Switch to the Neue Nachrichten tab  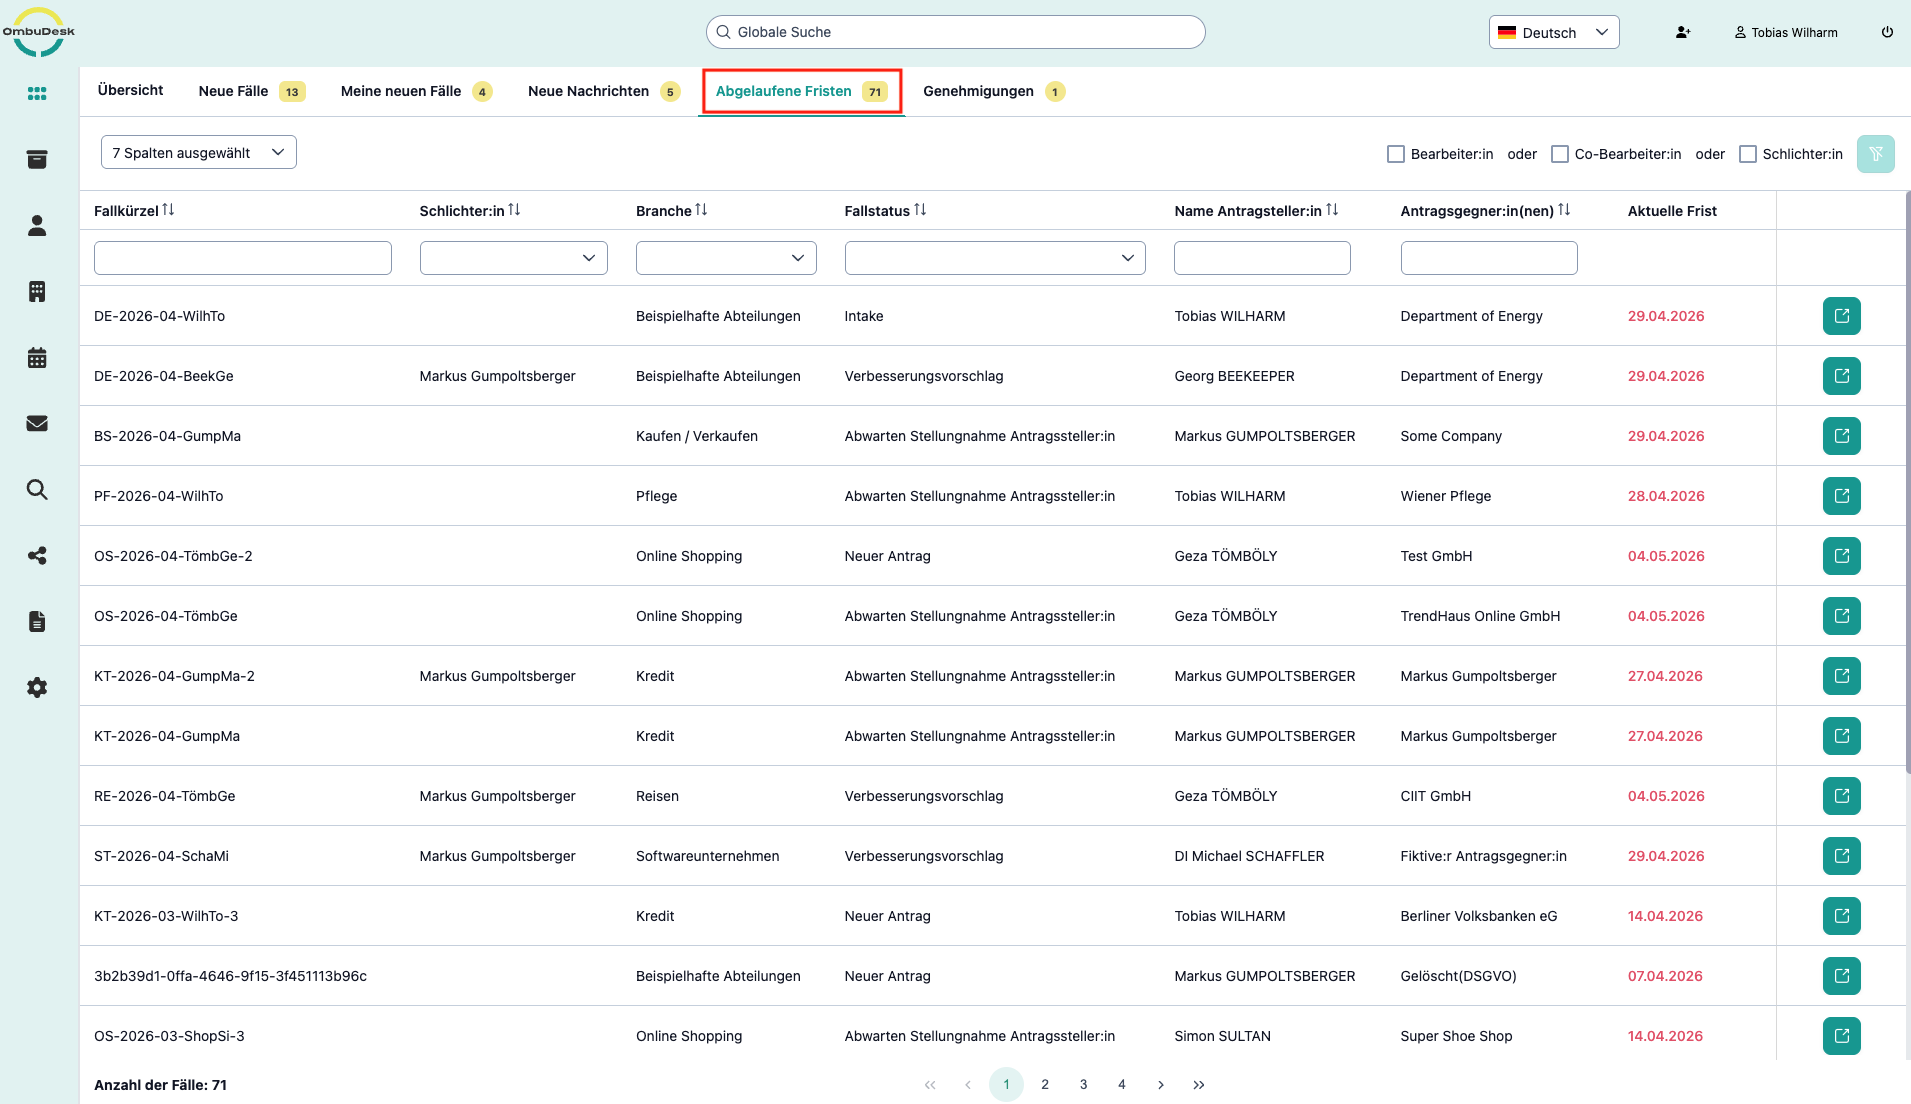(x=604, y=91)
